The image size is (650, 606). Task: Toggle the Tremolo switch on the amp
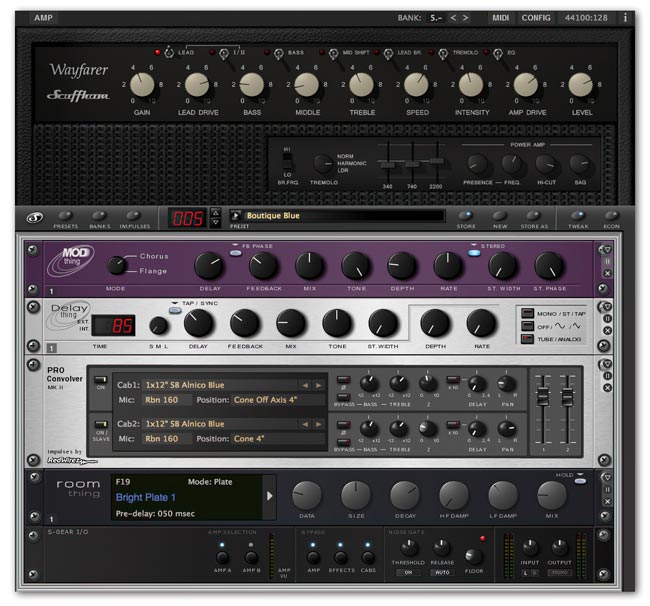tap(443, 53)
